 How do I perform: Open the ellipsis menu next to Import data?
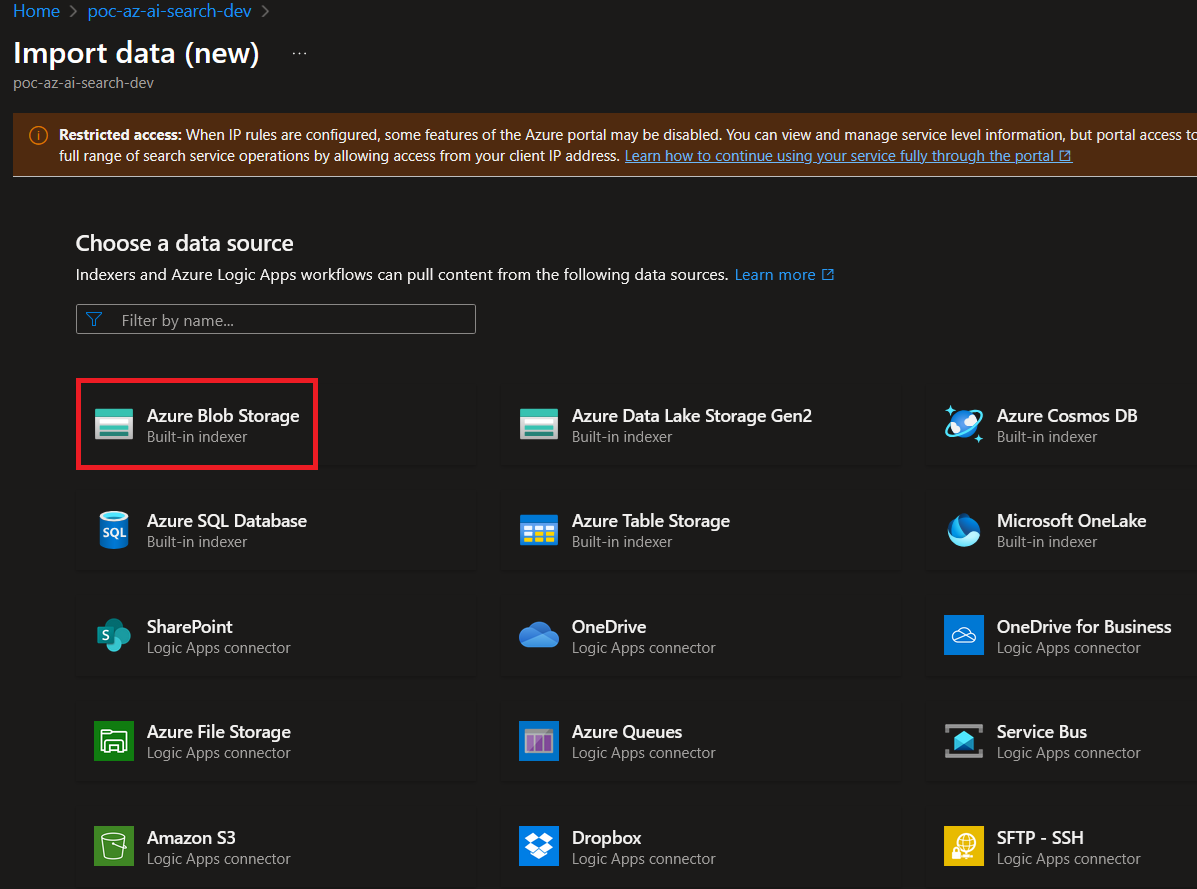[x=299, y=53]
